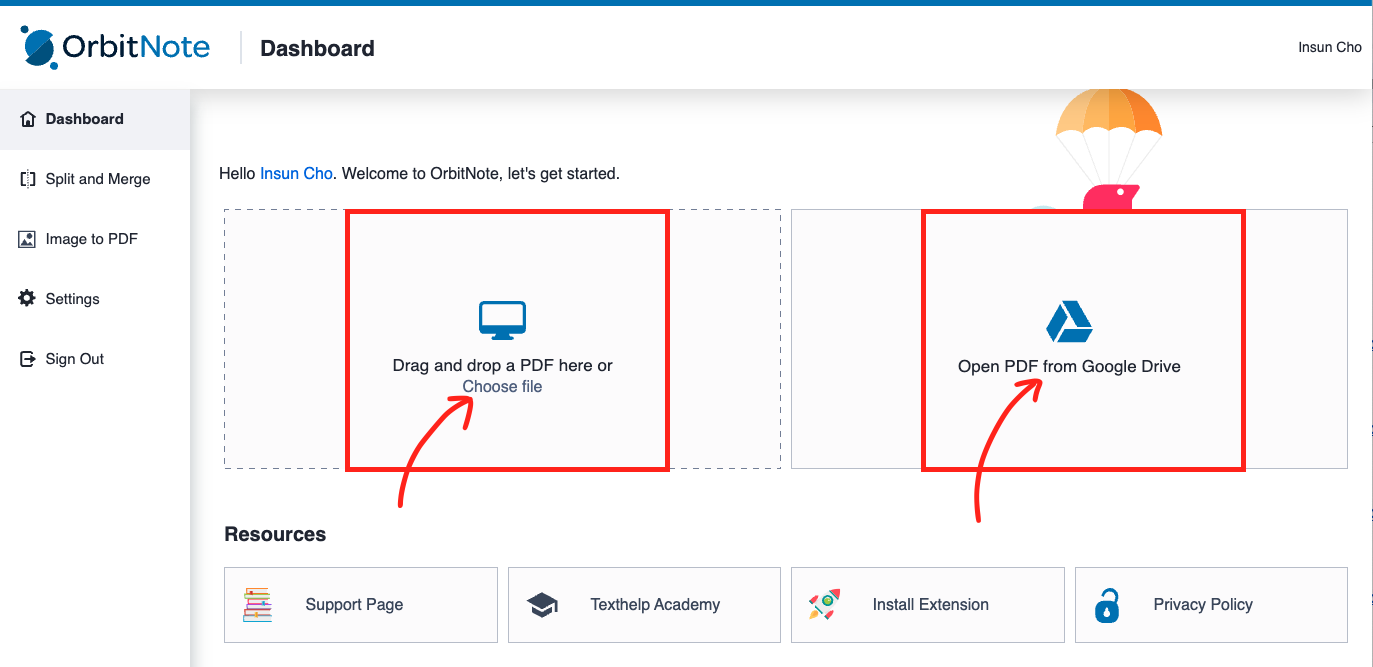Click the rocket Install Extension icon
The image size is (1373, 667).
tap(824, 604)
